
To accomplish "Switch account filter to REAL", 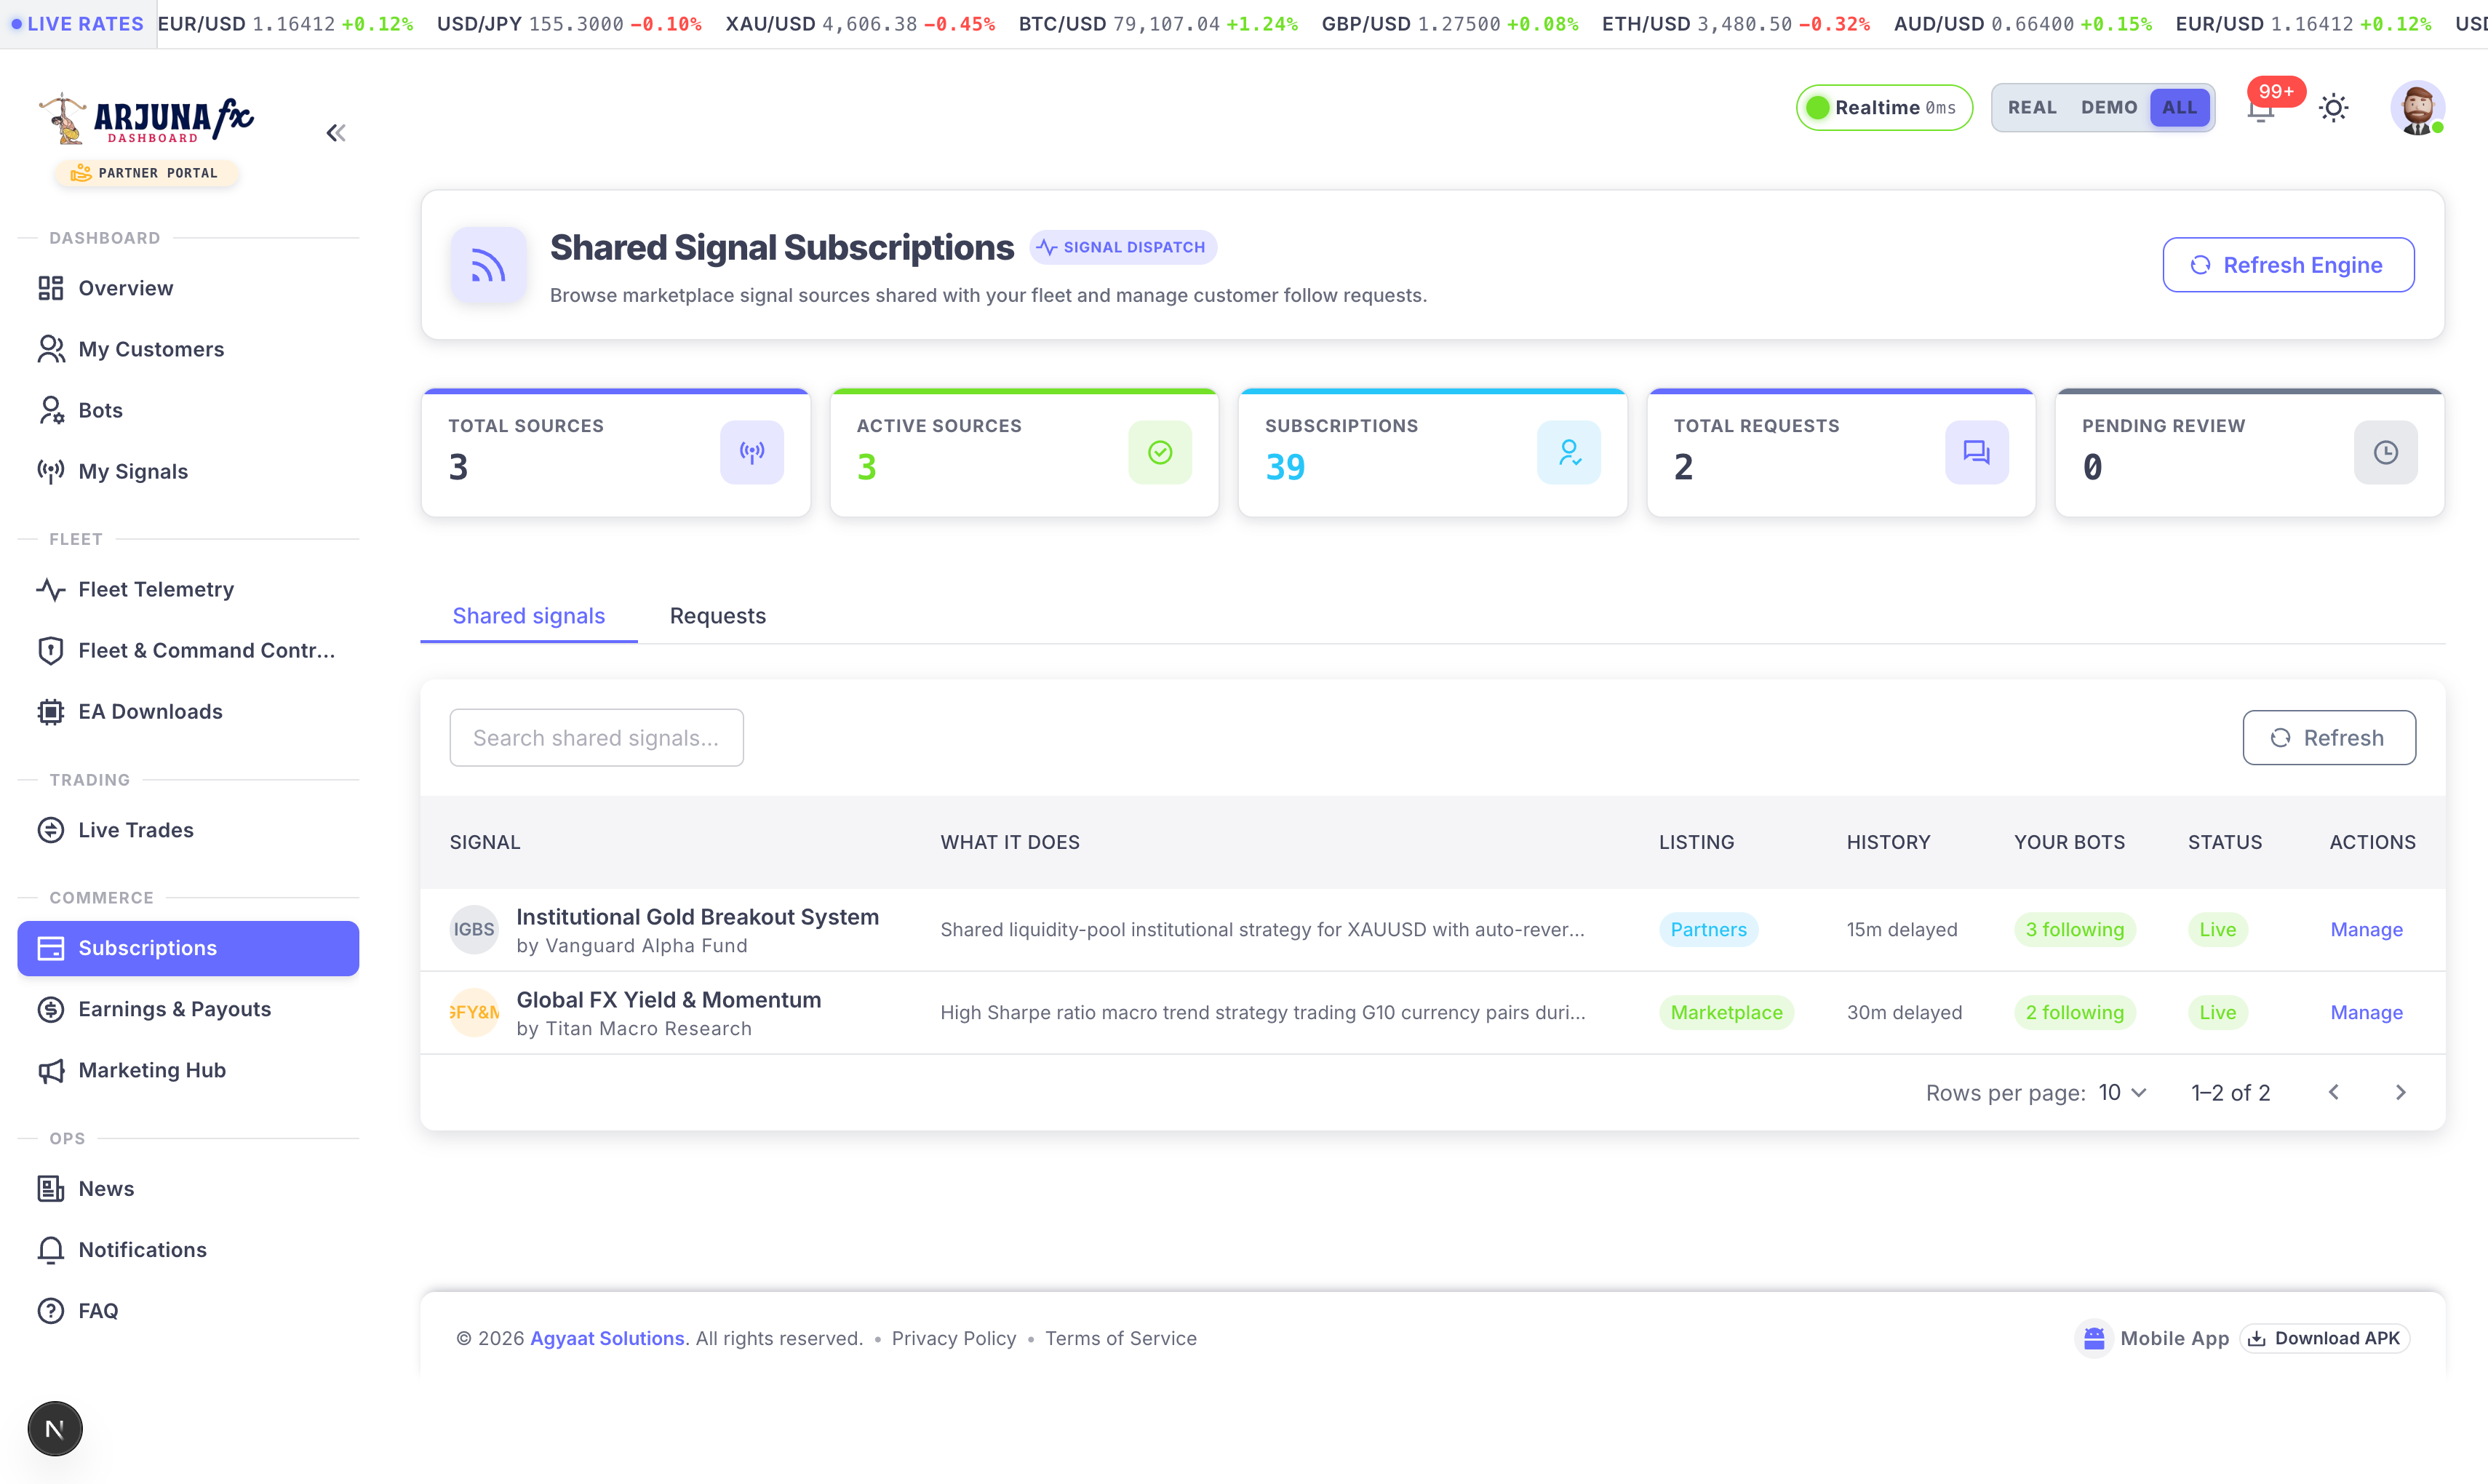I will (x=2032, y=108).
